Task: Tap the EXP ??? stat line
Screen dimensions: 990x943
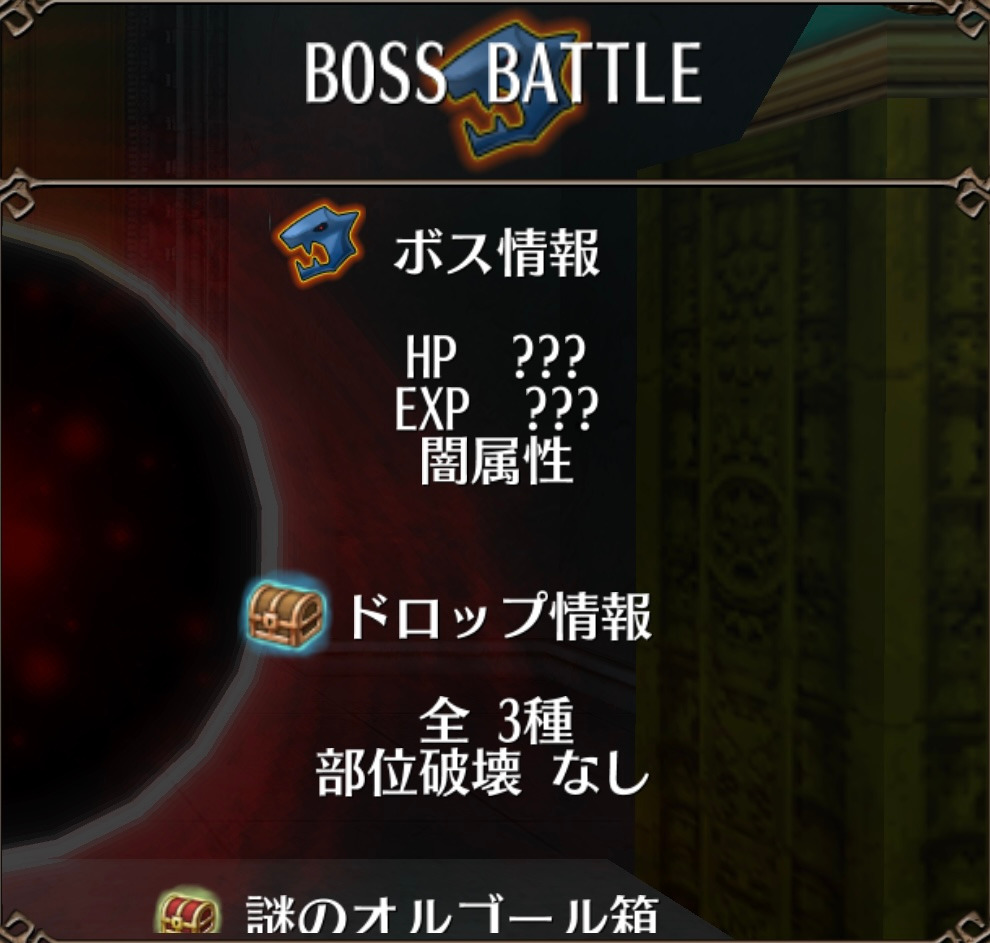Action: (496, 408)
